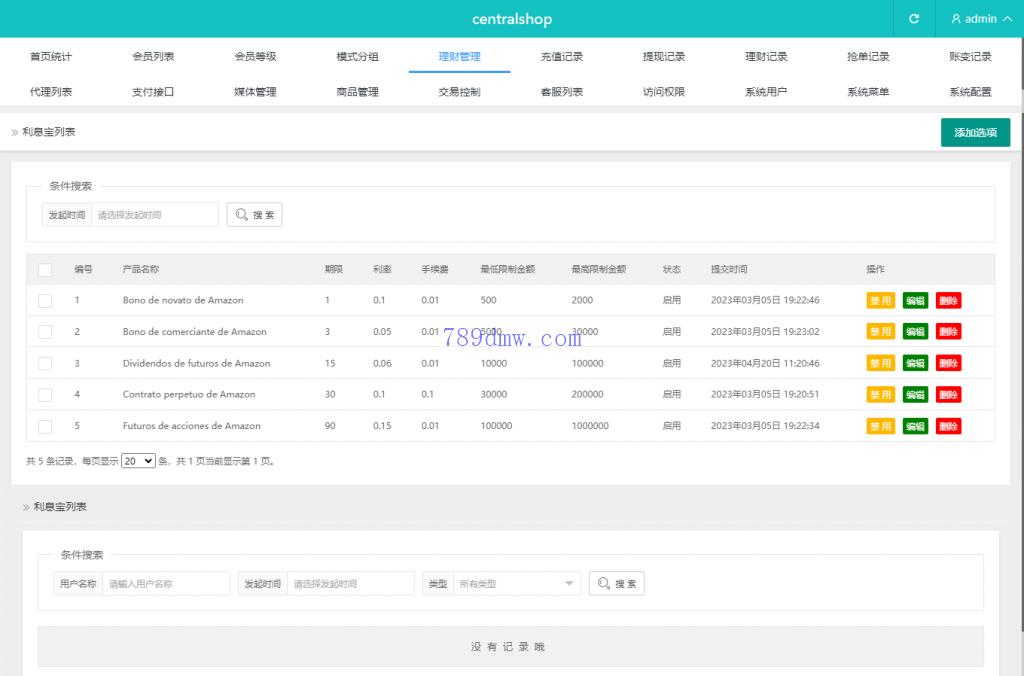This screenshot has height=676, width=1024.
Task: Disable the Bono de novato de Amazon product
Action: 880,300
